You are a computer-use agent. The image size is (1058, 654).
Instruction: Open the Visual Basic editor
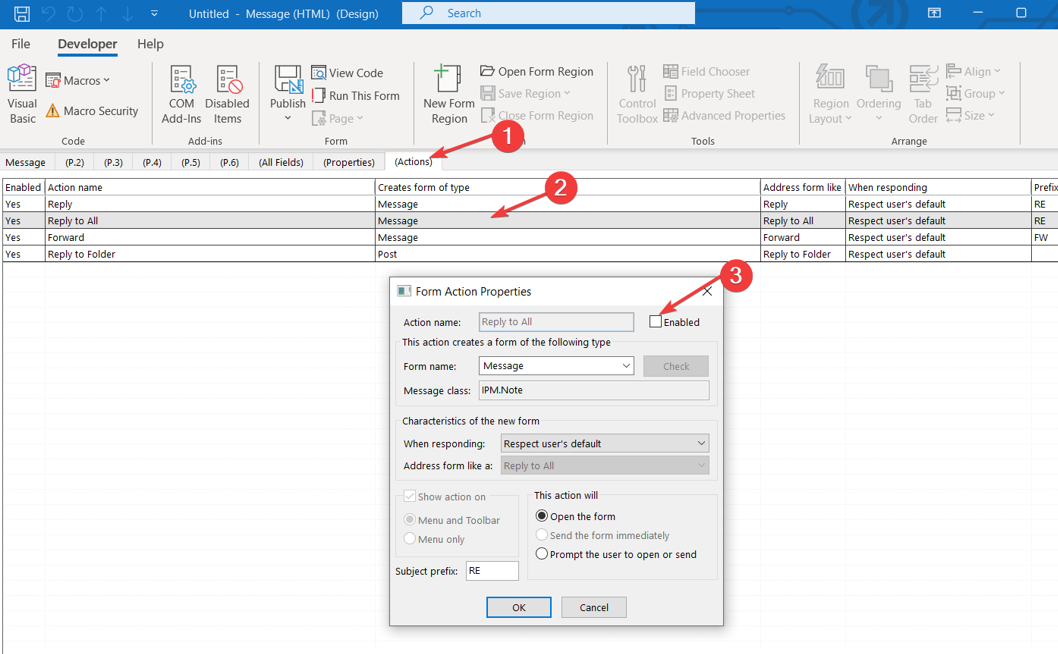[x=22, y=95]
